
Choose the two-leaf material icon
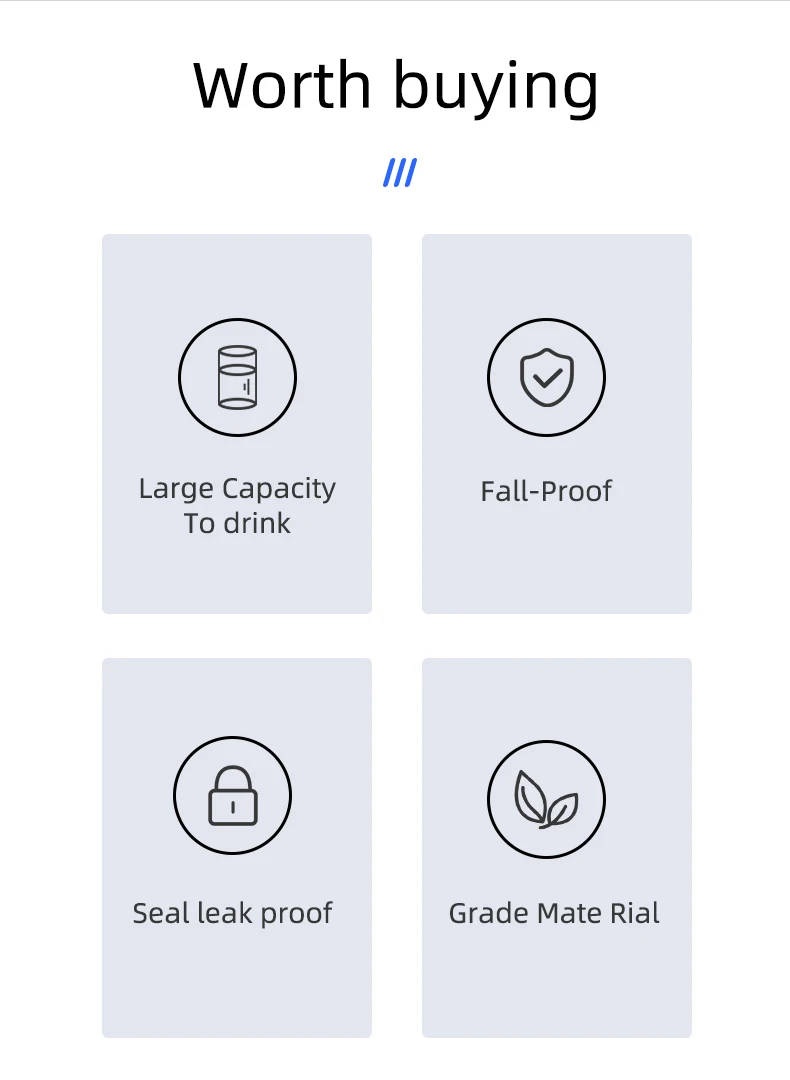click(546, 800)
